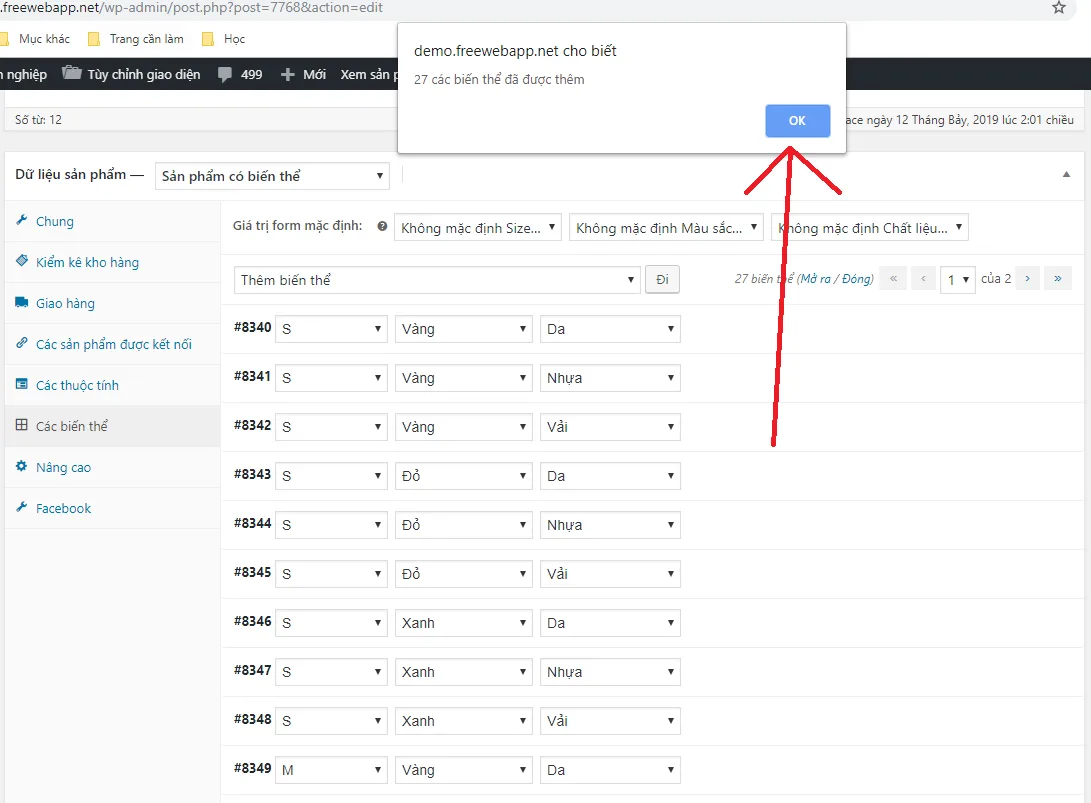The height and width of the screenshot is (803, 1091).
Task: Click Xem sản phẩm in admin bar
Action: click(x=369, y=74)
